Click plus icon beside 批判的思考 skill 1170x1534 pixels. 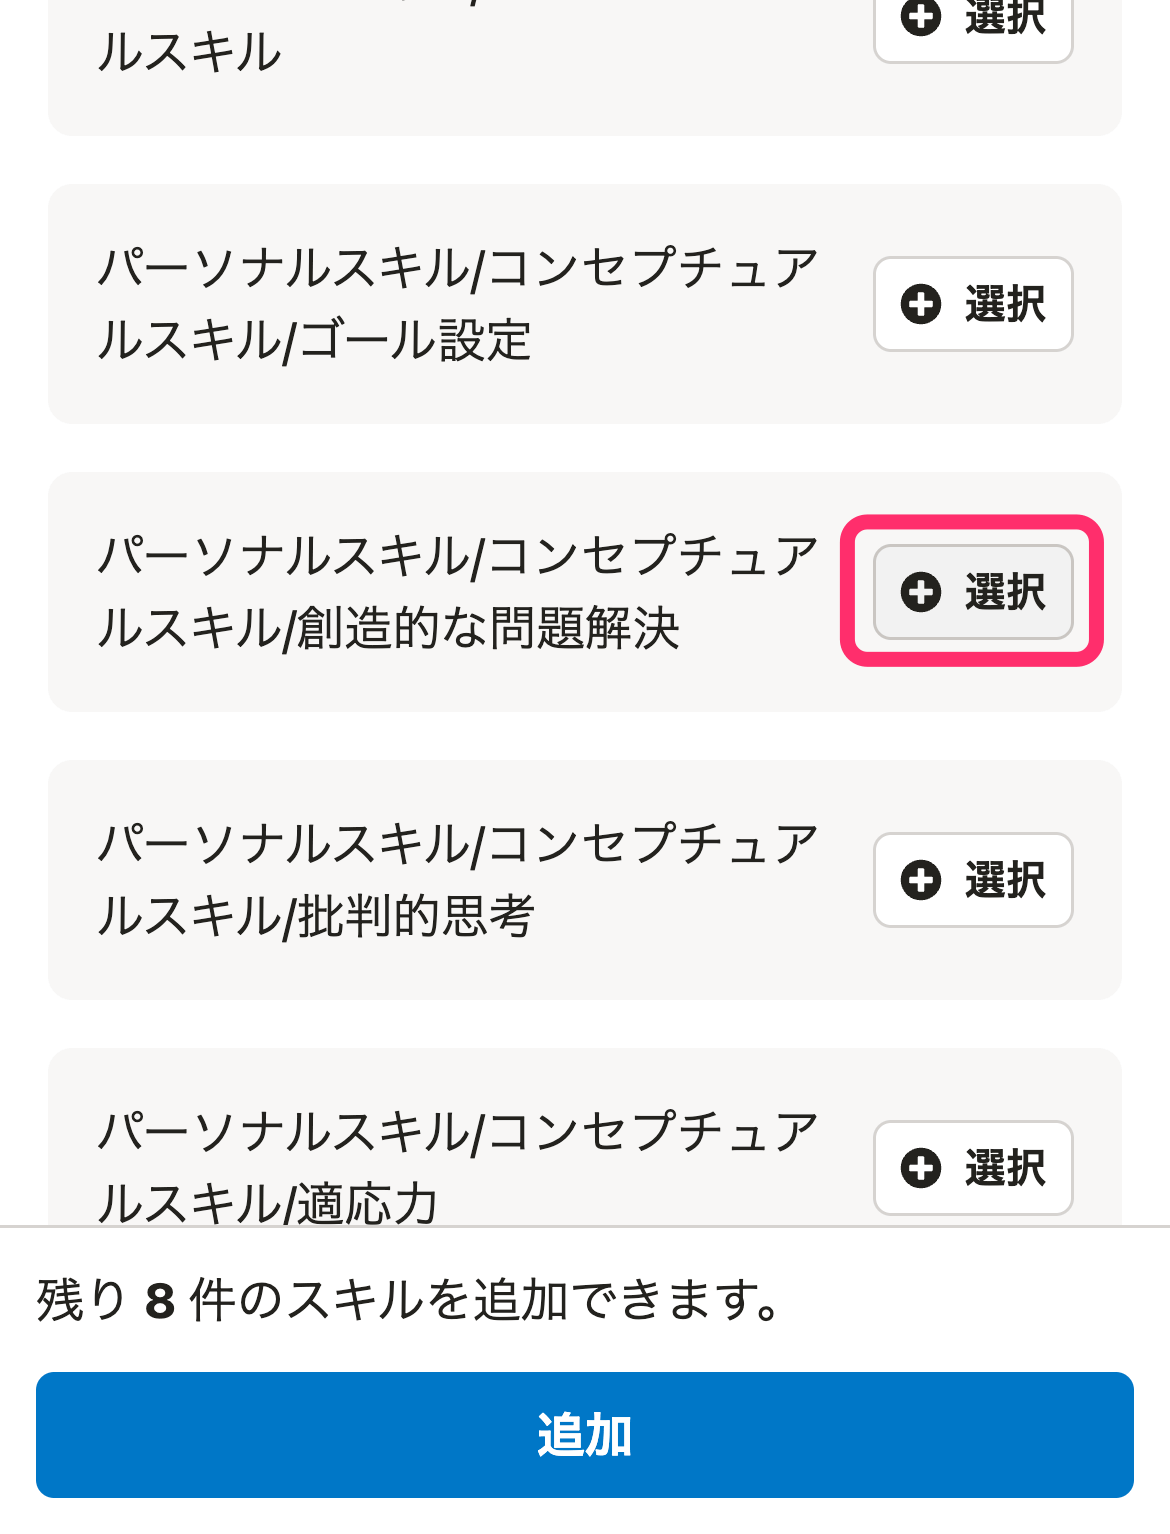point(921,880)
